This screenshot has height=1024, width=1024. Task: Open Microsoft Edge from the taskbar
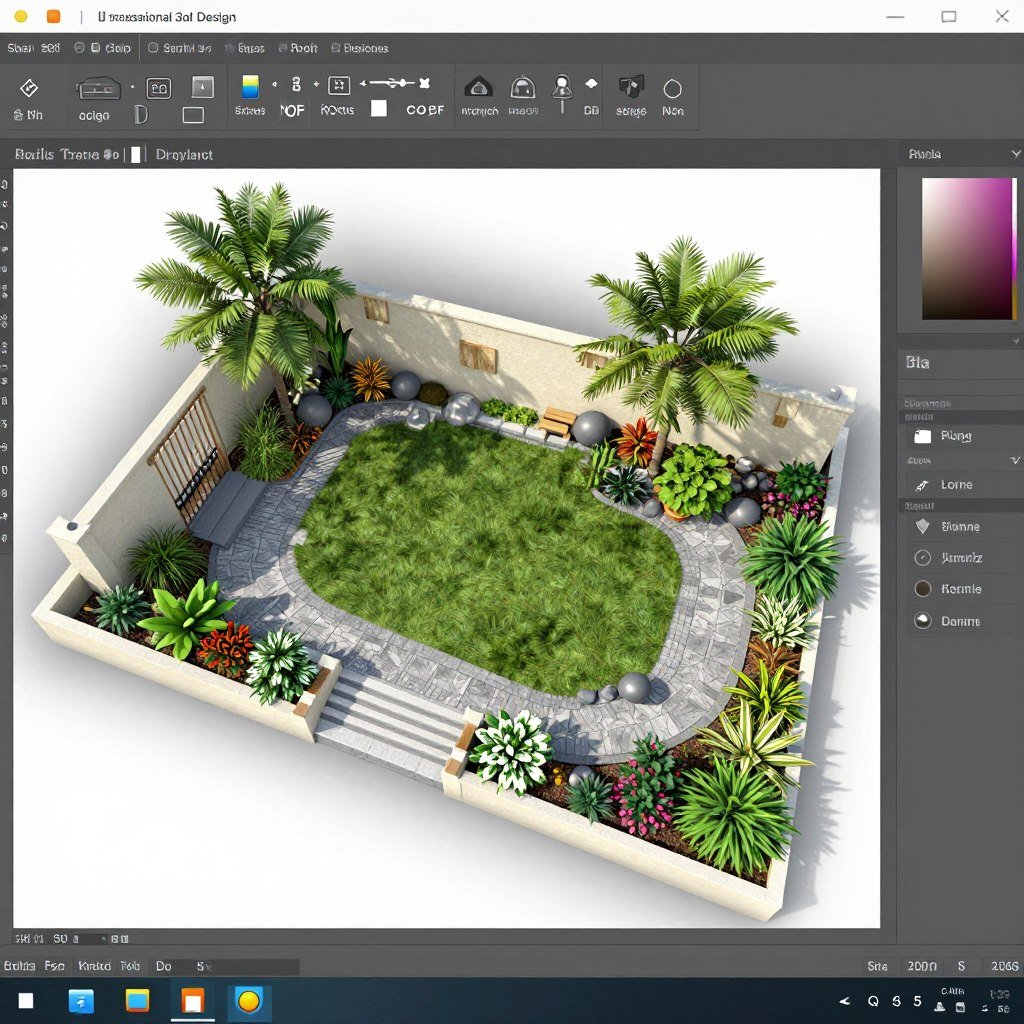tap(80, 1000)
